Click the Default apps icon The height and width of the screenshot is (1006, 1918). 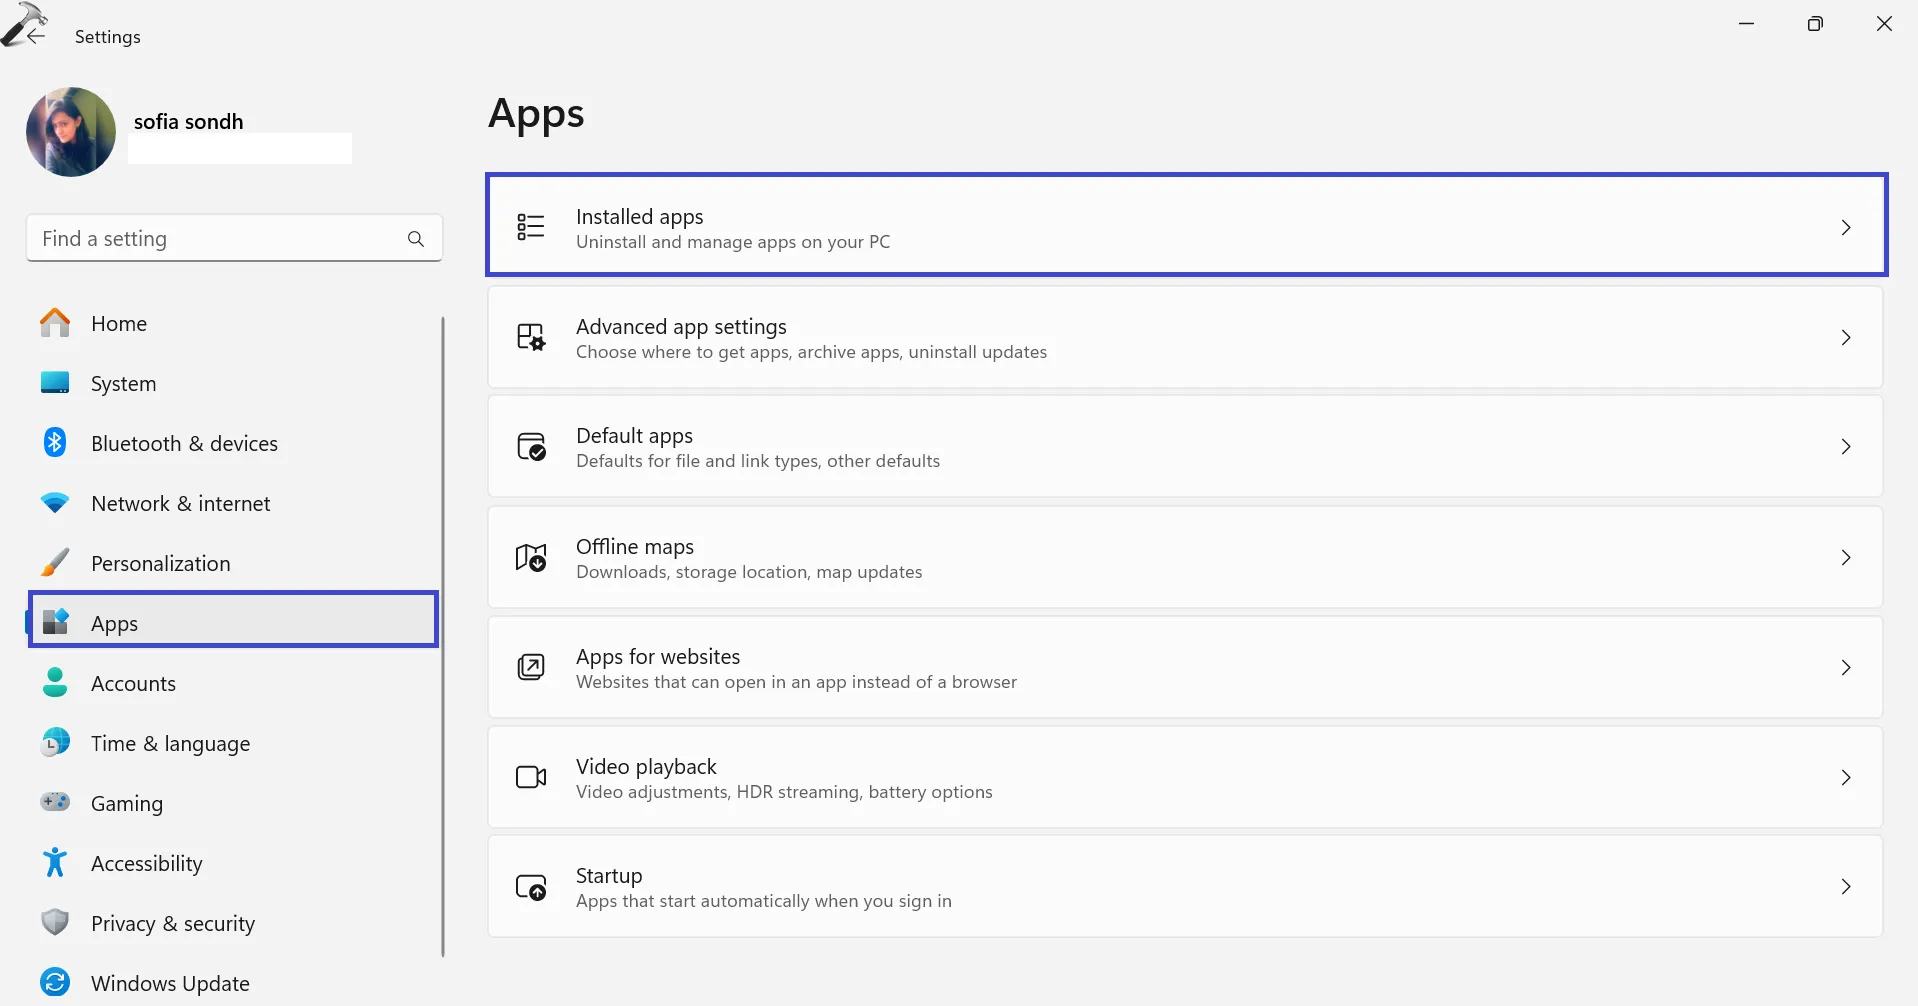pyautogui.click(x=530, y=446)
